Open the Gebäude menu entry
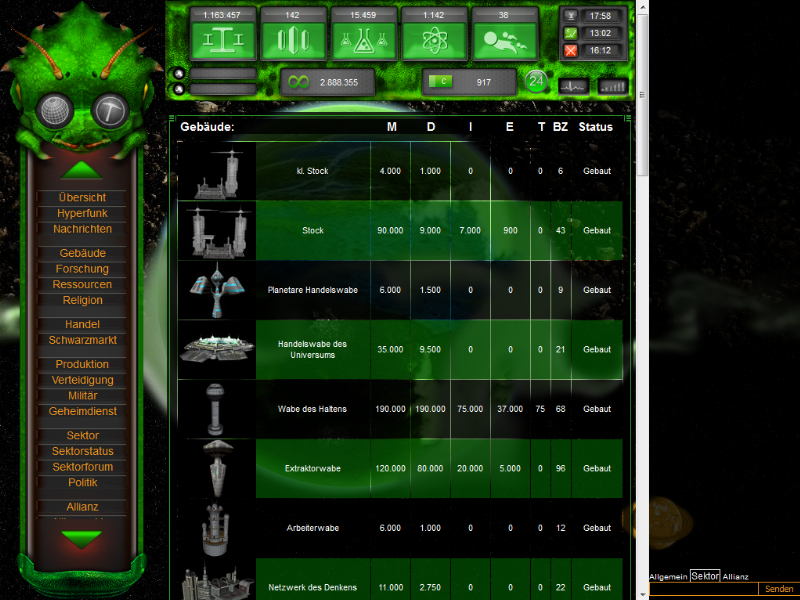Image resolution: width=800 pixels, height=600 pixels. point(80,253)
